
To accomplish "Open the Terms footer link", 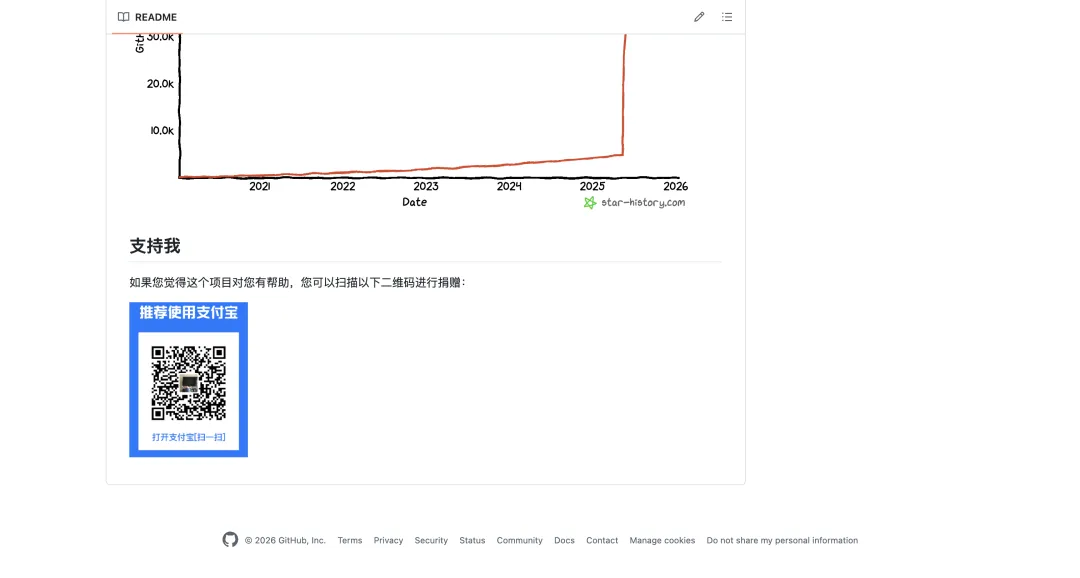I will pos(350,540).
